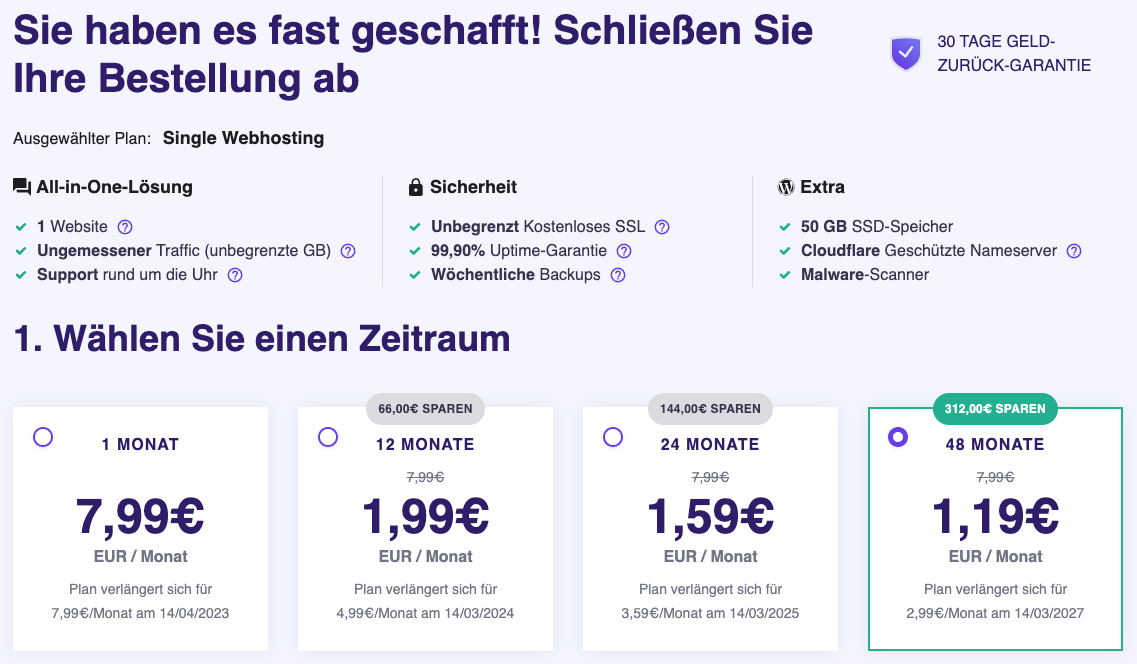This screenshot has height=664, width=1137.
Task: Click the help icon beside "Wöchentliche Backups"
Action: pyautogui.click(x=618, y=274)
